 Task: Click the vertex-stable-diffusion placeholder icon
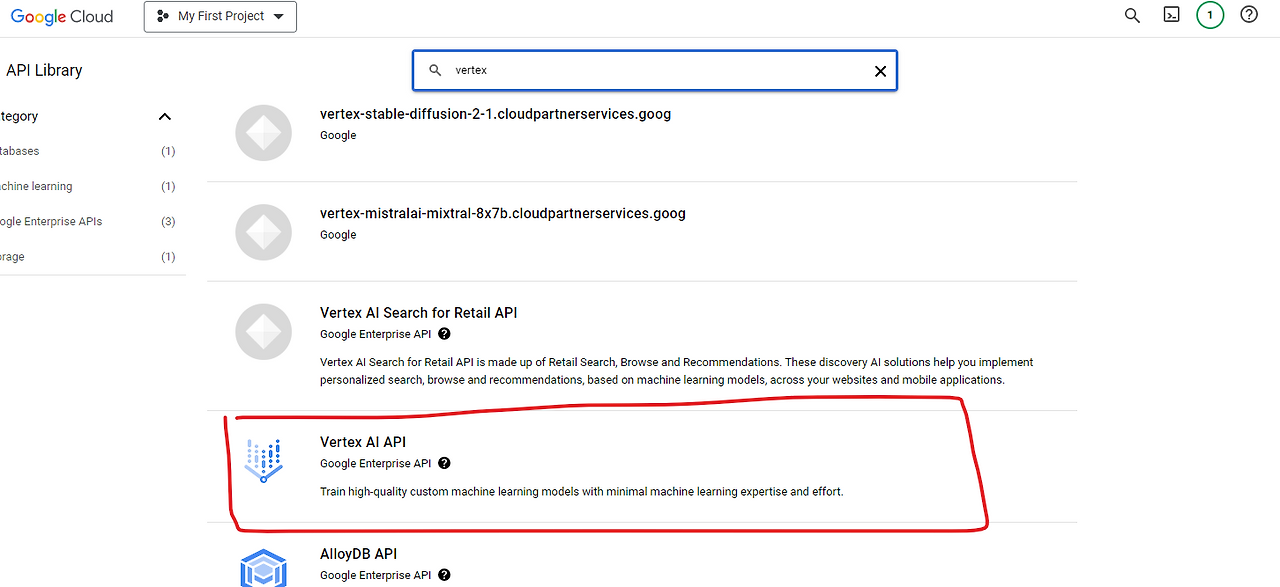coord(263,132)
